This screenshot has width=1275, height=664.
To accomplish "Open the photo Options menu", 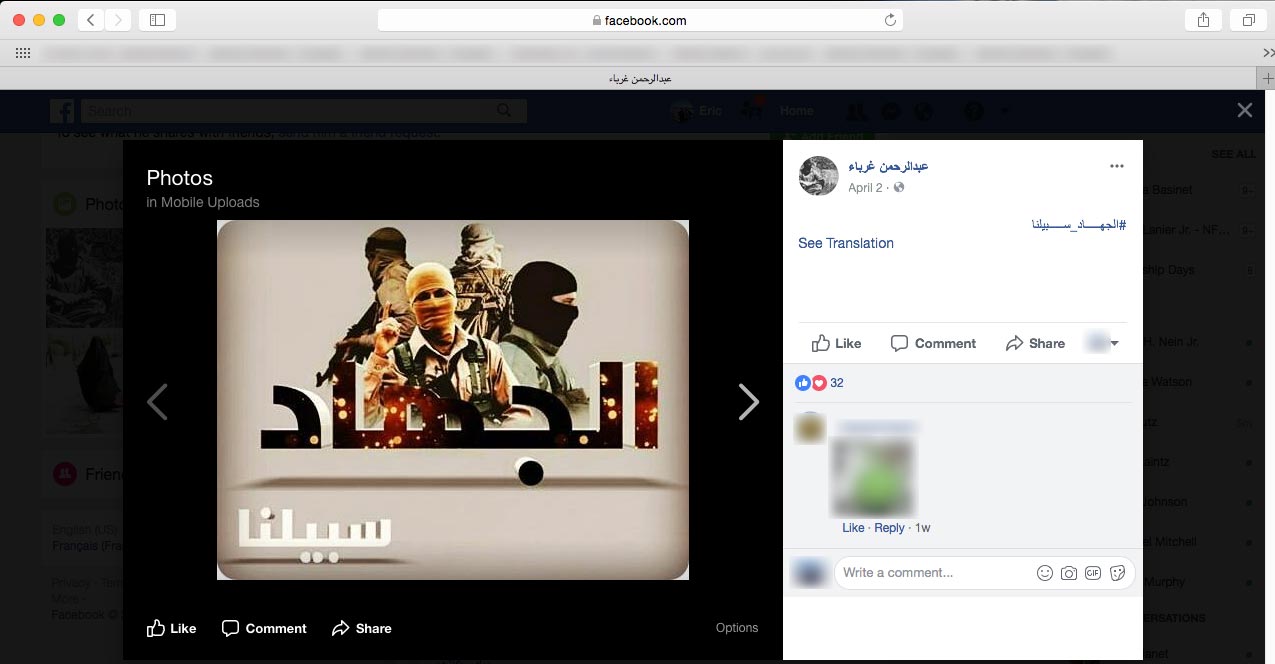I will point(737,628).
